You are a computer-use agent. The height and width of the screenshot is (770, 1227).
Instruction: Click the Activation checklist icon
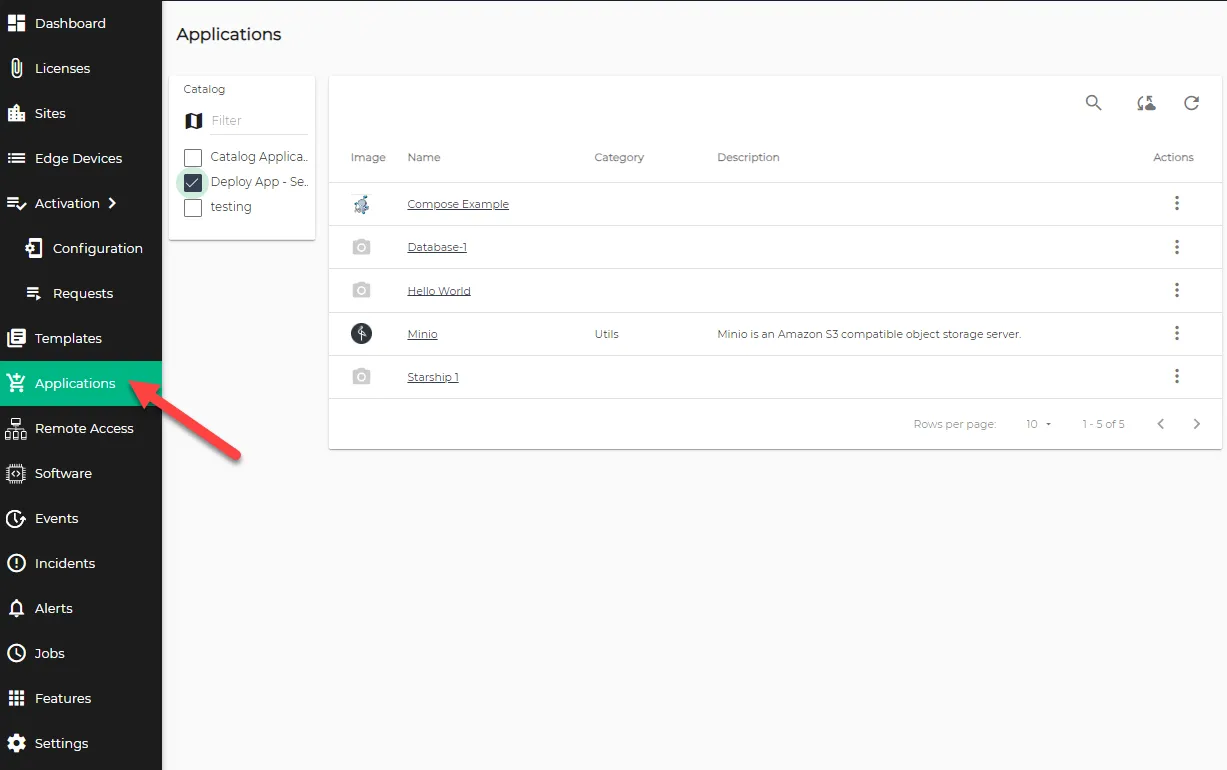[x=16, y=203]
